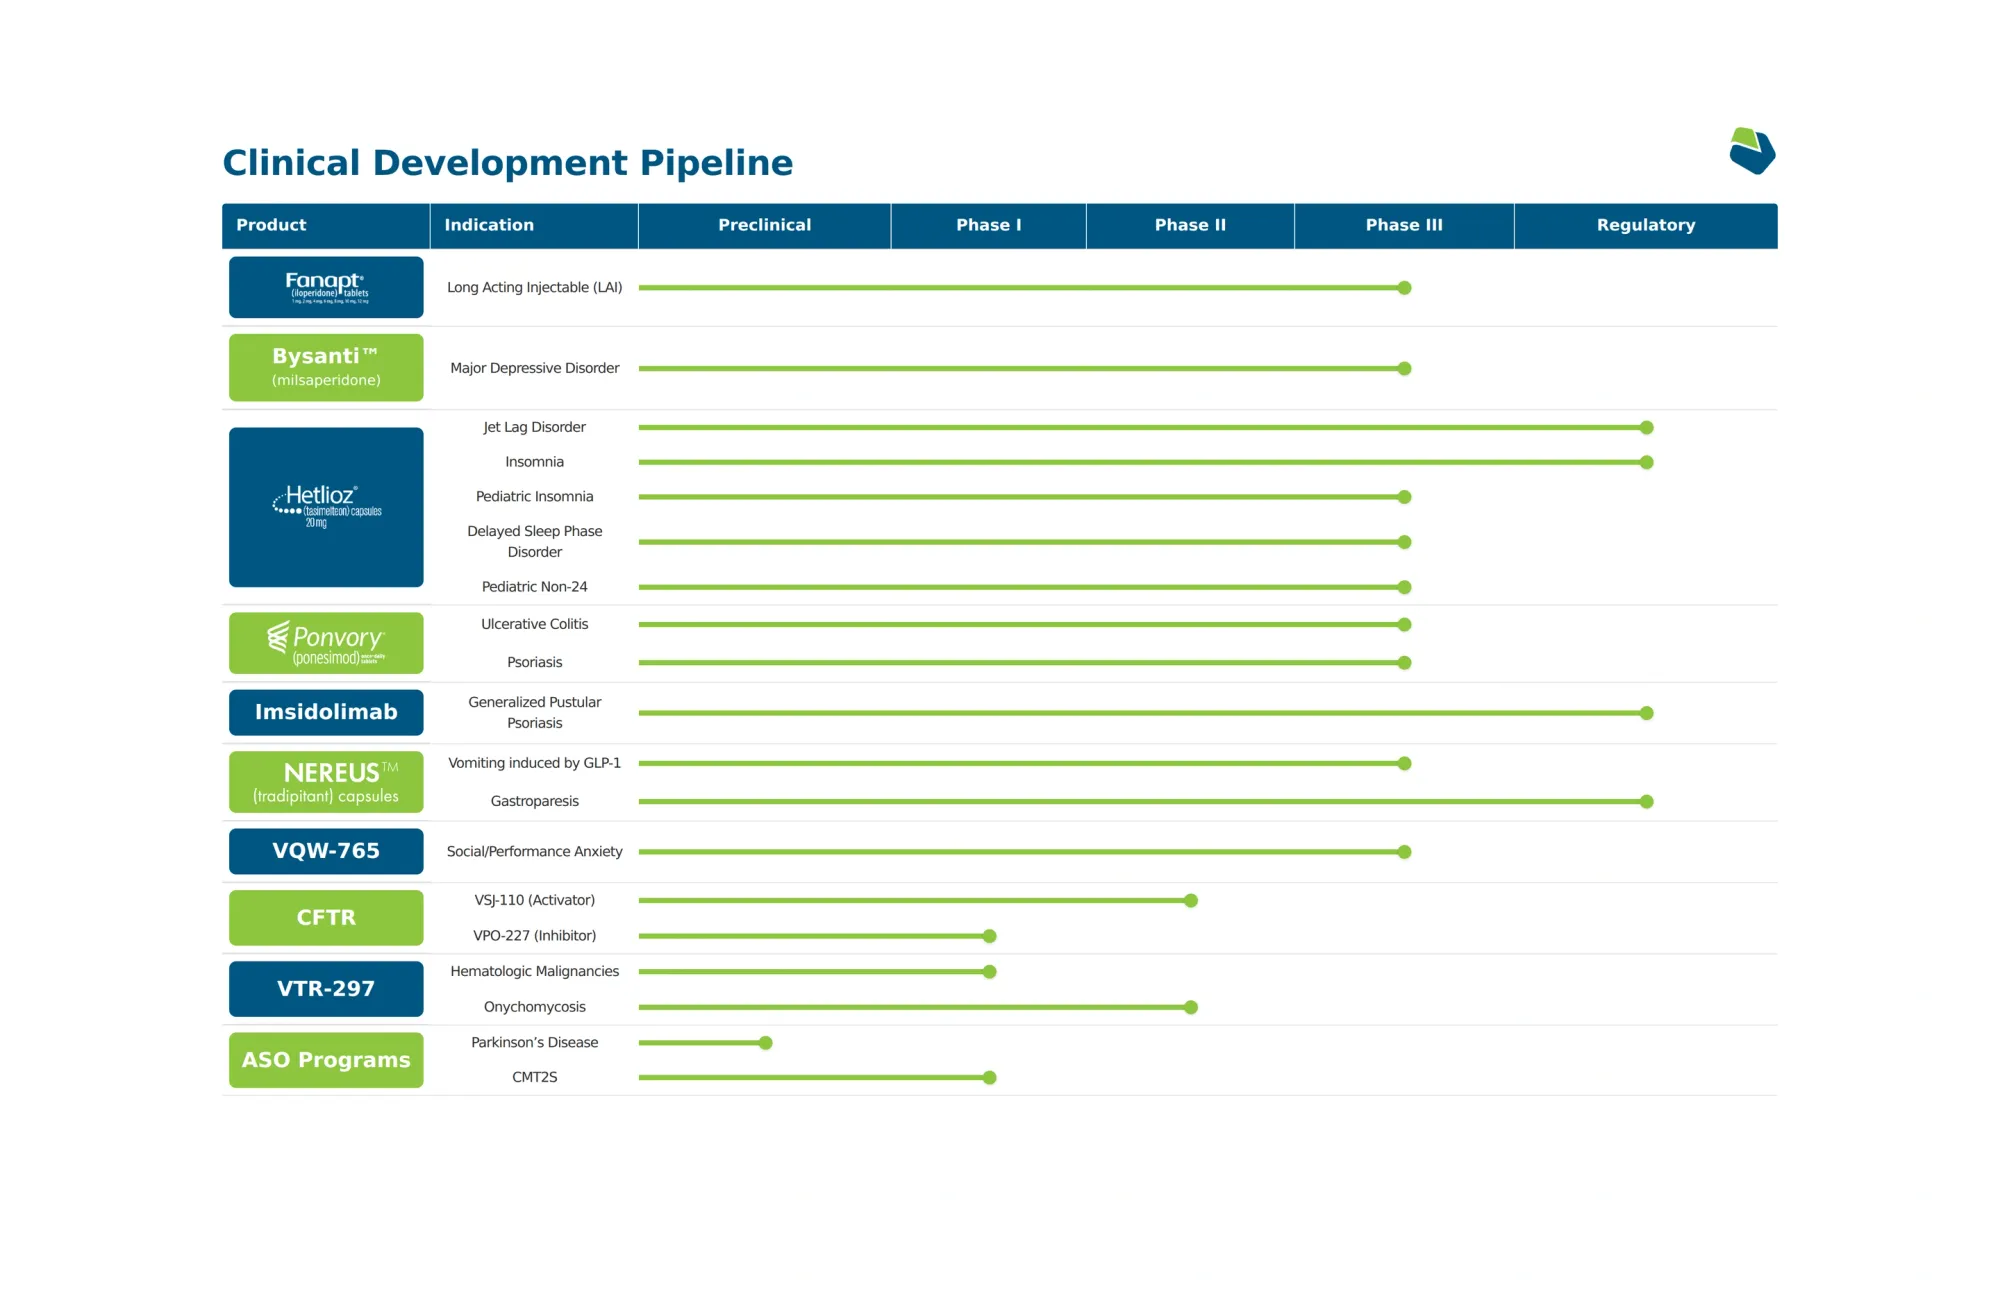Screen dimensions: 2000x1294
Task: Click the Jet Lag Disorder indication
Action: pyautogui.click(x=535, y=427)
